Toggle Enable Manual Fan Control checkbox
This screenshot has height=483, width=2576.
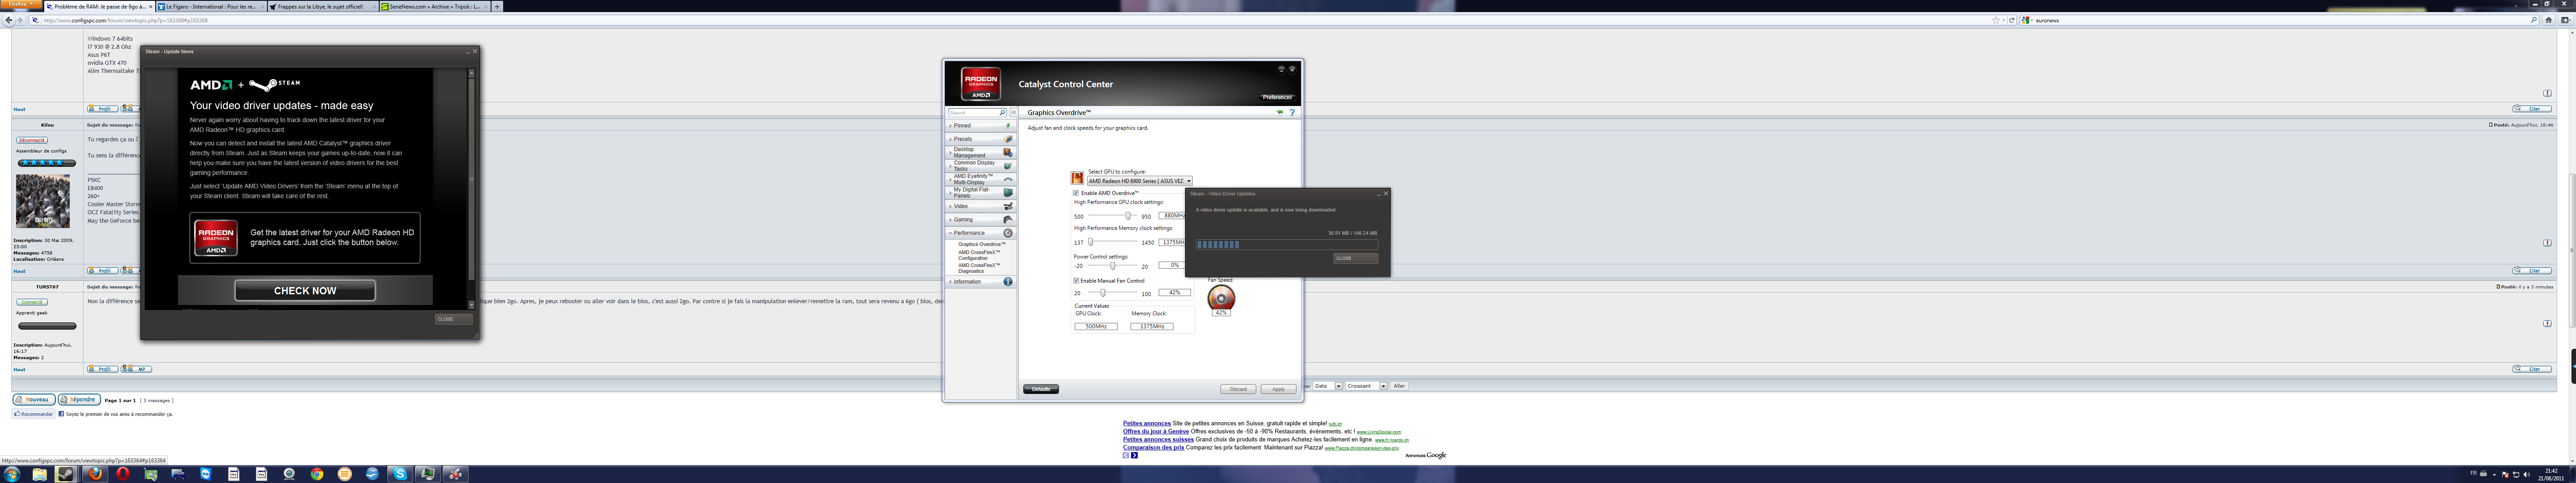click(1076, 281)
